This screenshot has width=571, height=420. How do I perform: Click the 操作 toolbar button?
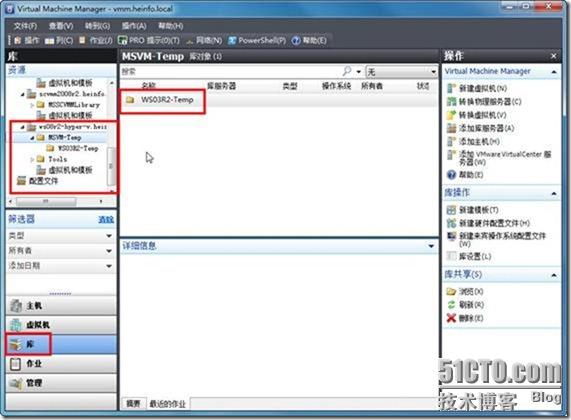click(27, 40)
